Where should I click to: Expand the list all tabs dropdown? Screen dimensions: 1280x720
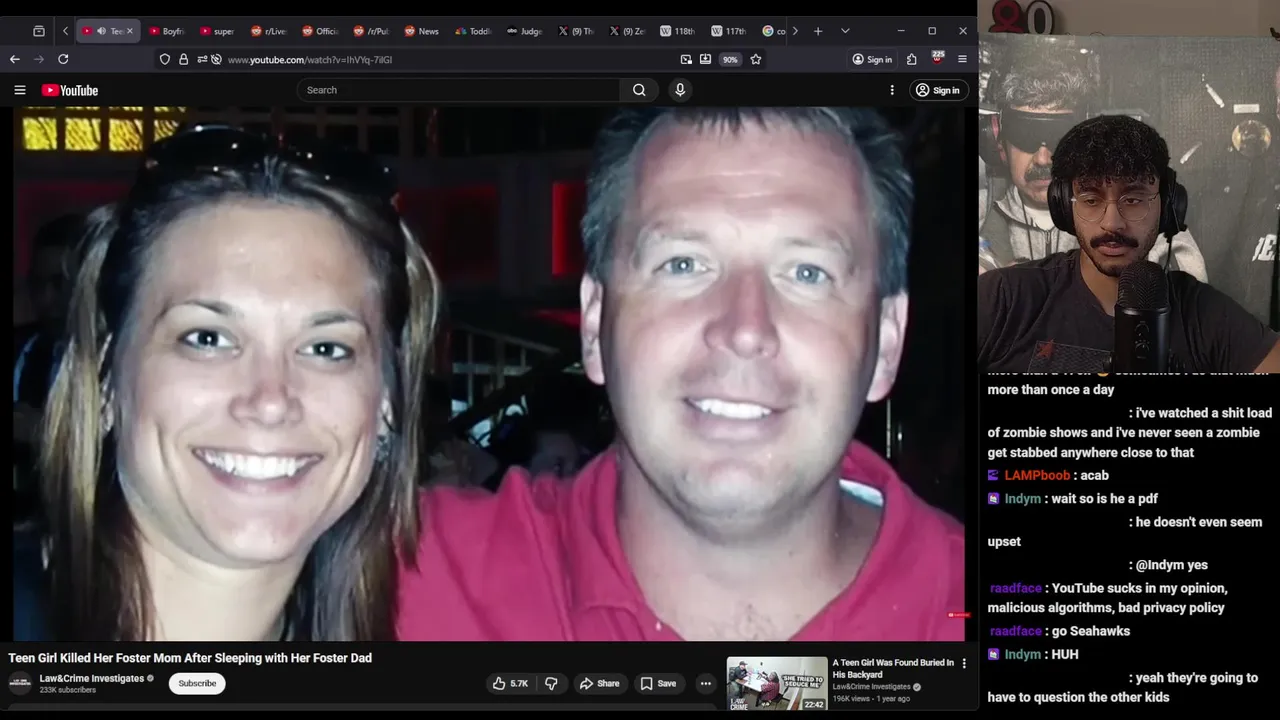point(845,31)
